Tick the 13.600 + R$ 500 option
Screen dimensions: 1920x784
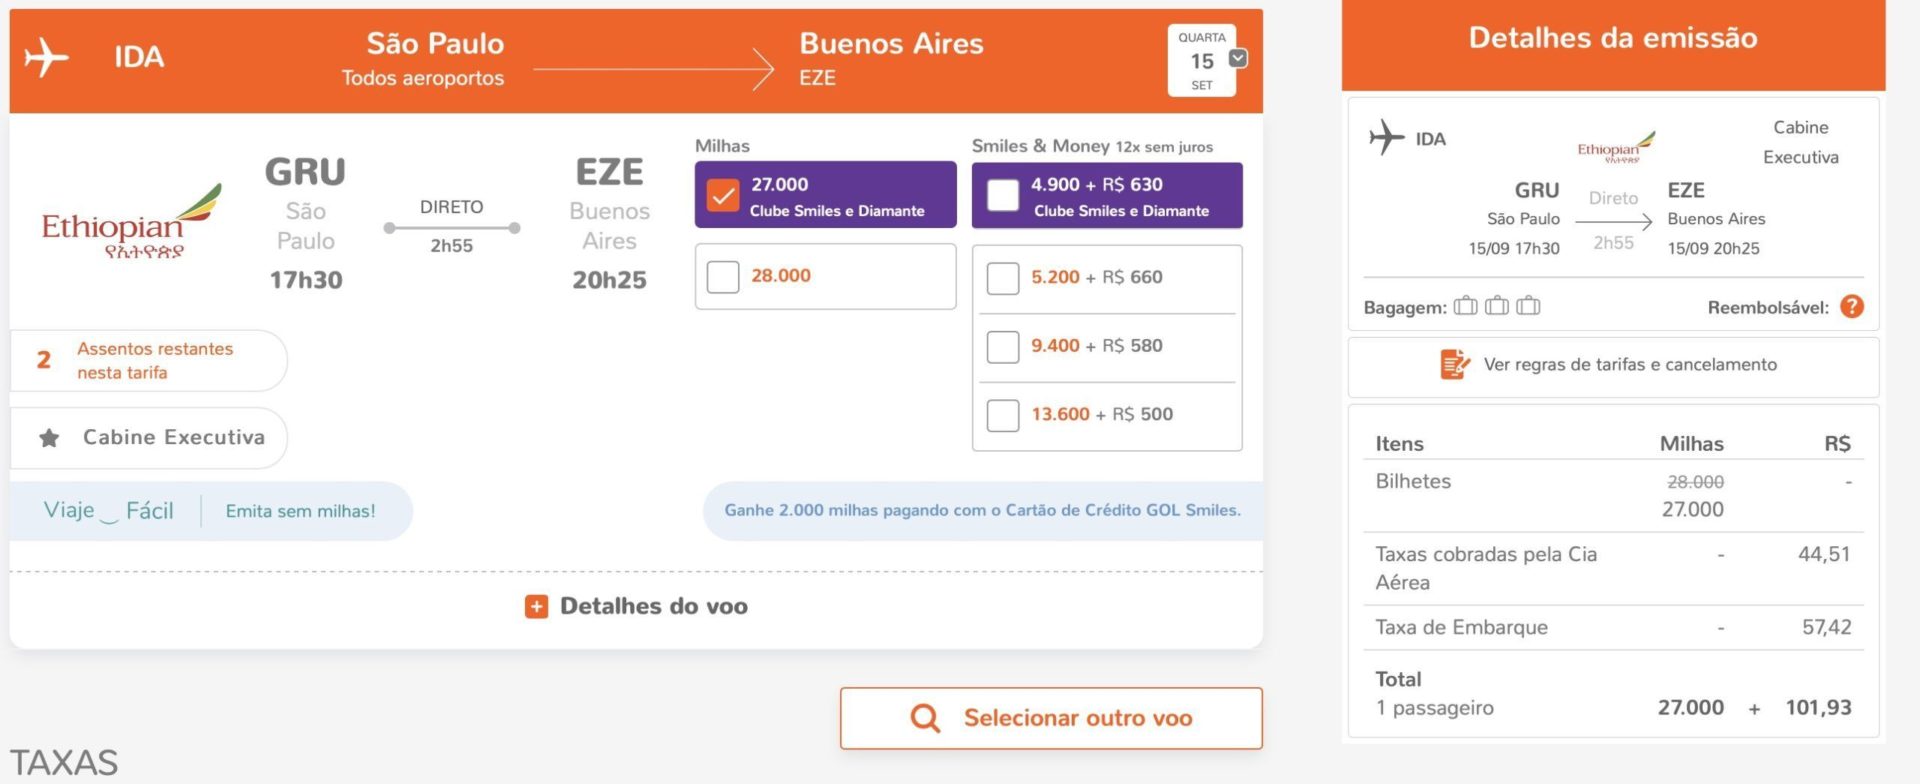pyautogui.click(x=1003, y=415)
